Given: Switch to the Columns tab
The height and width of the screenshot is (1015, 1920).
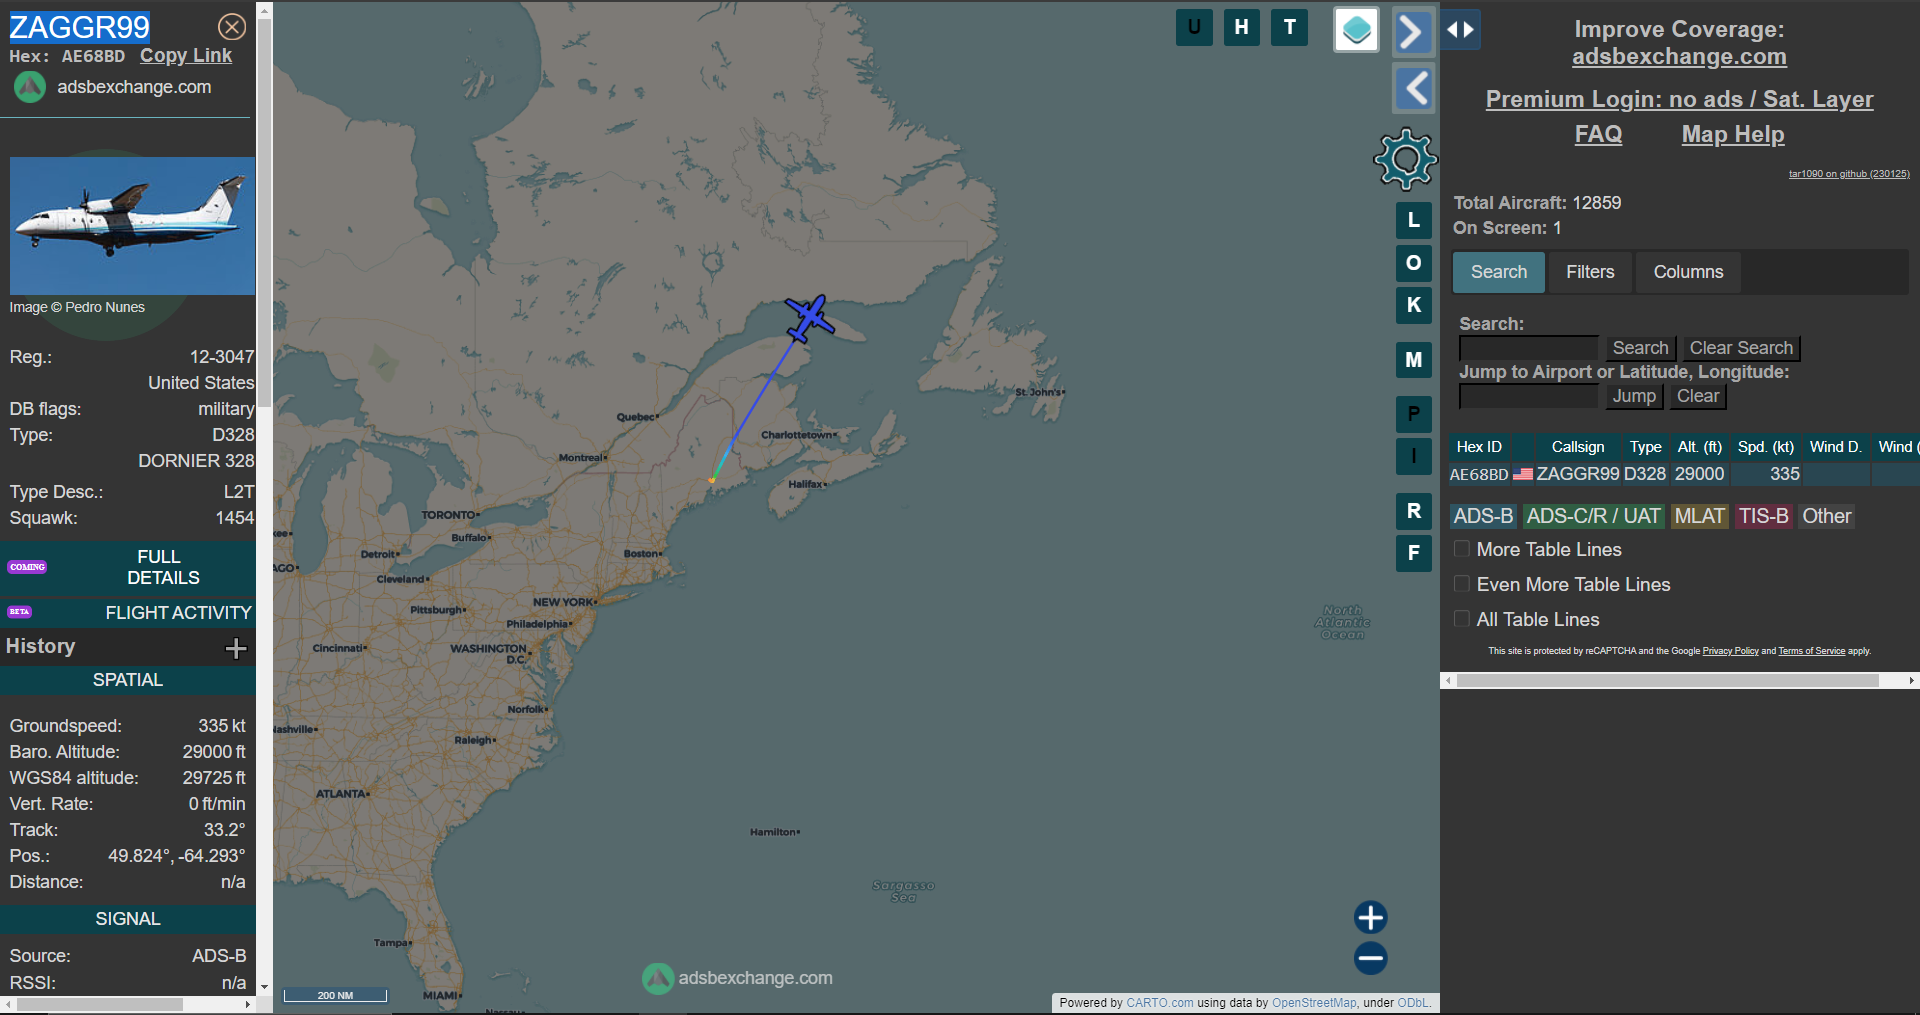Looking at the screenshot, I should pyautogui.click(x=1688, y=272).
